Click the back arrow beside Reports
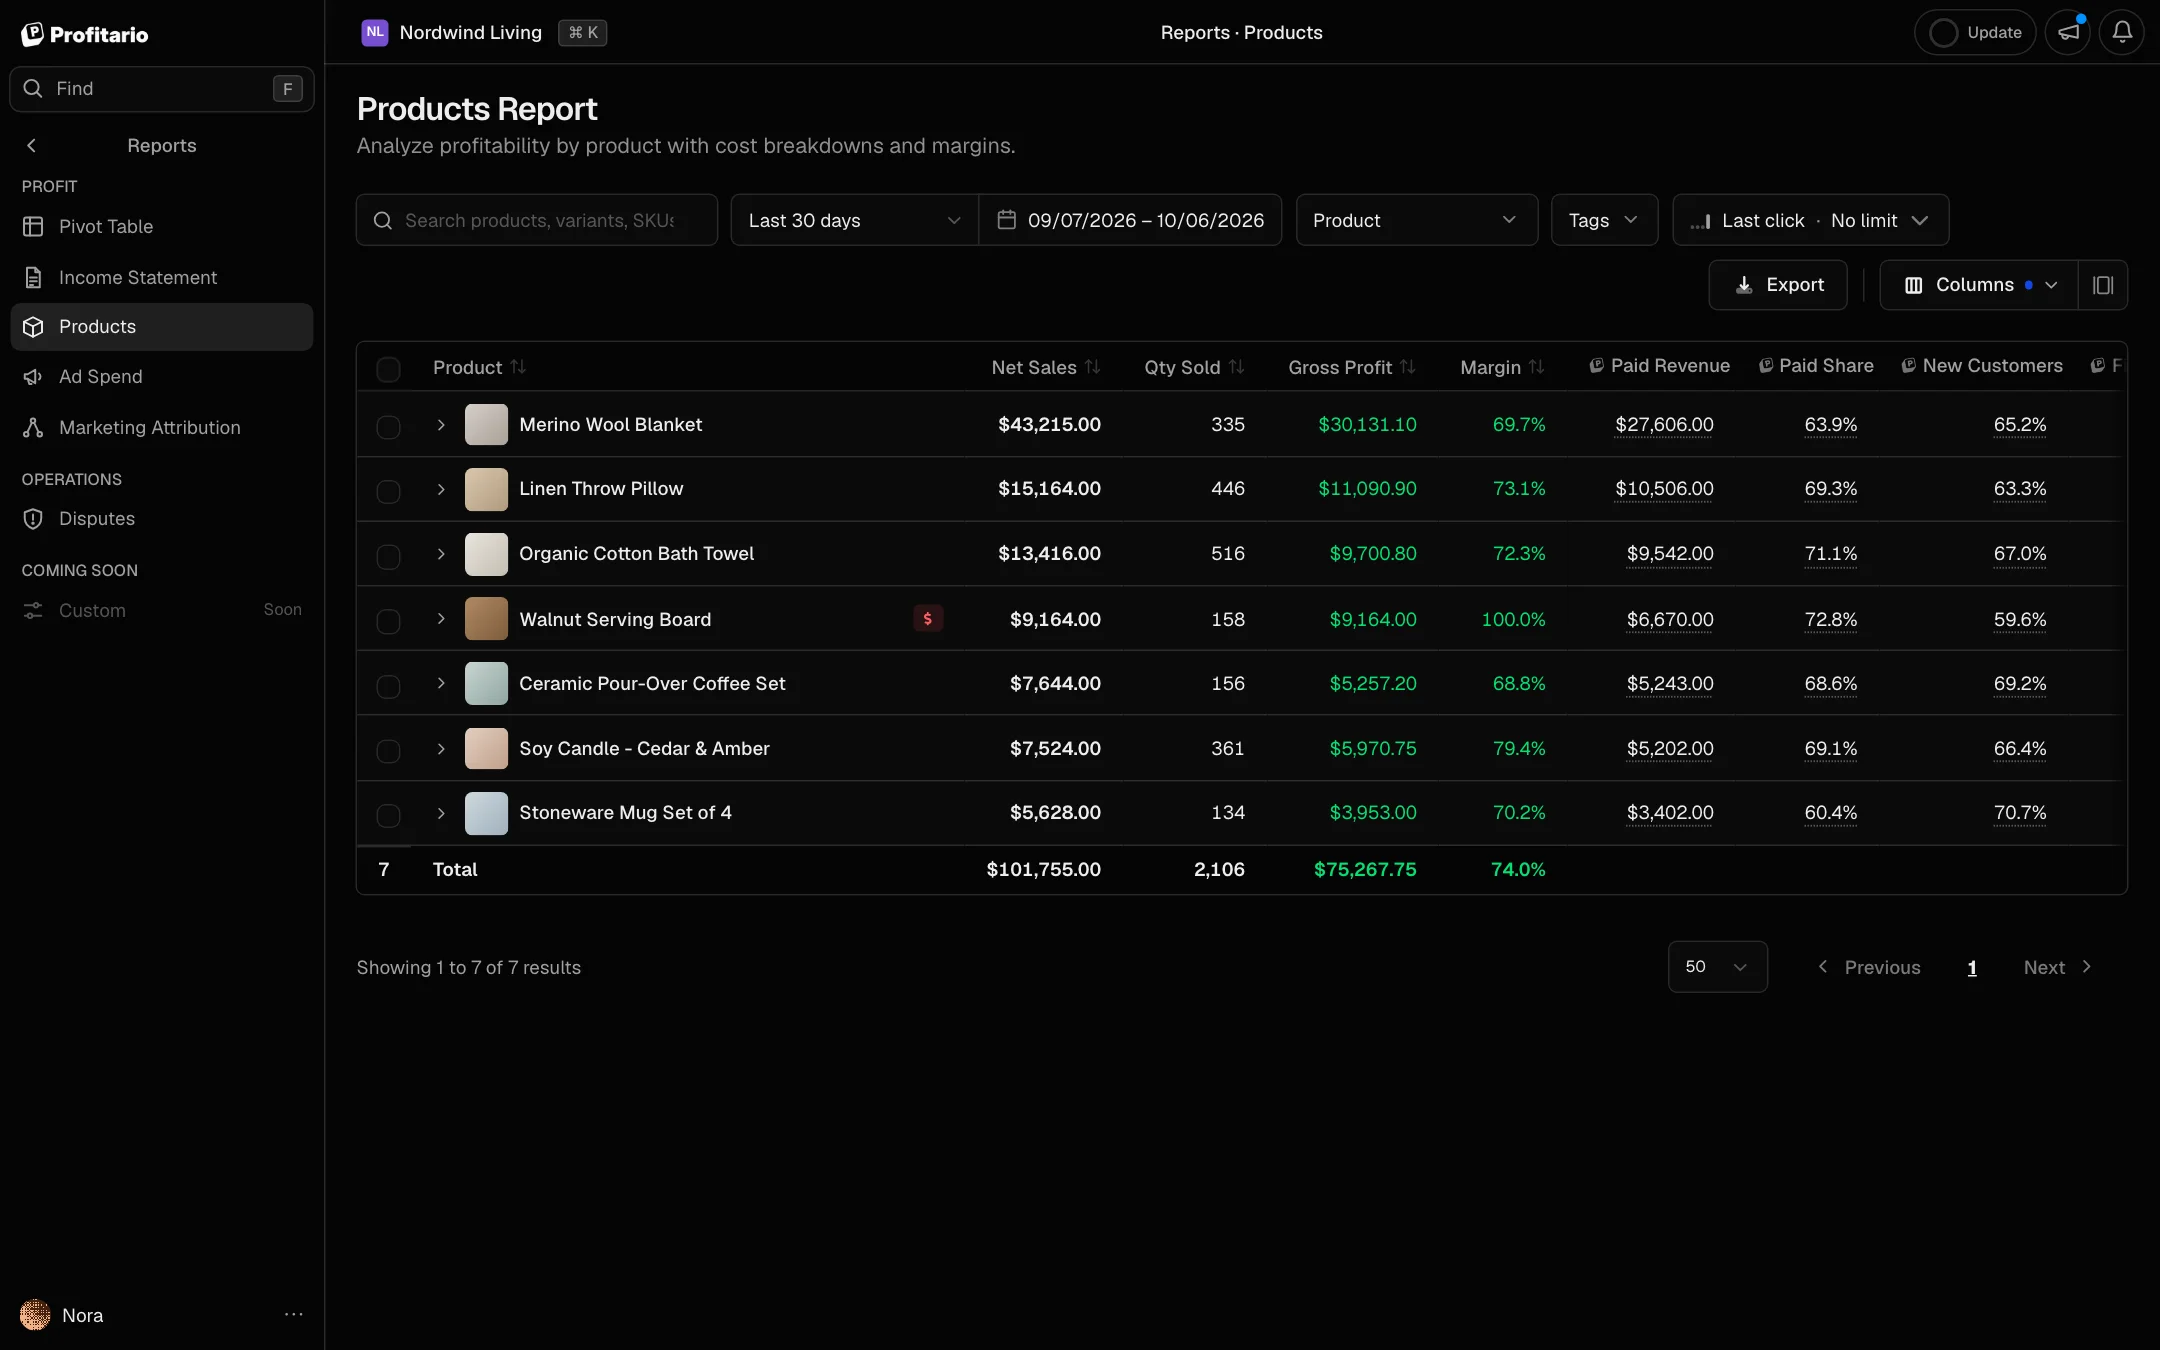 31,145
